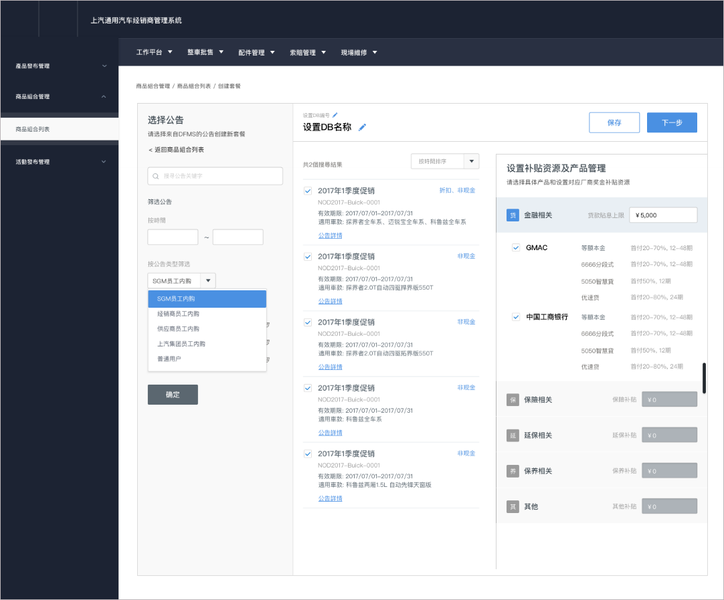Click the 搜寻公告关键字 search field
724x600 pixels.
(x=215, y=176)
